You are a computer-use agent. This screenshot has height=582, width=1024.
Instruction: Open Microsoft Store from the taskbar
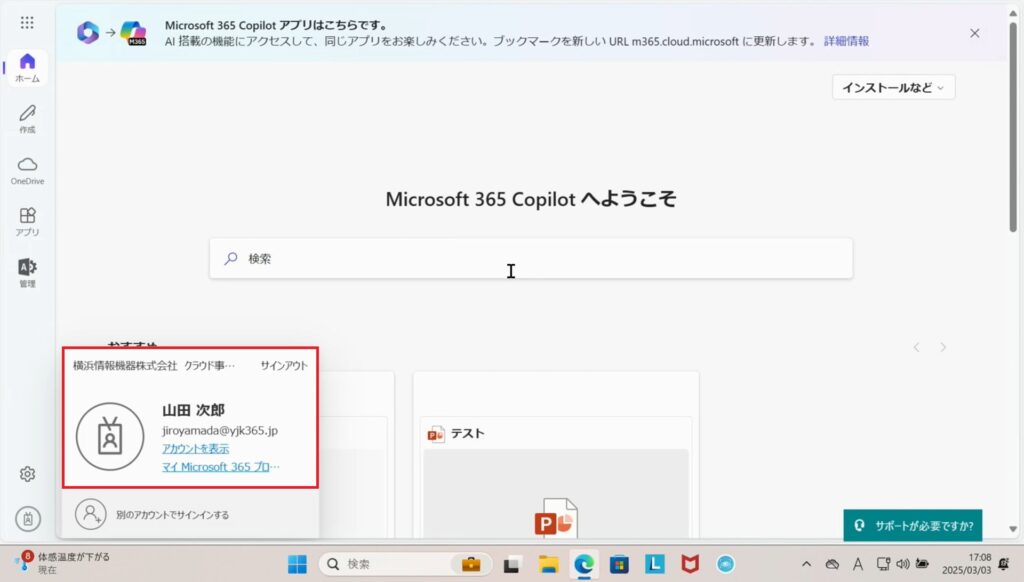[x=619, y=564]
